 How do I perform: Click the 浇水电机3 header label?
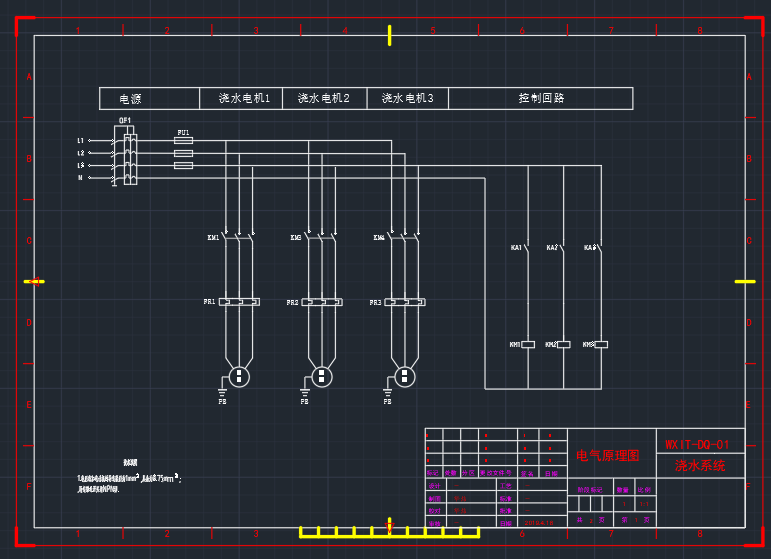407,99
